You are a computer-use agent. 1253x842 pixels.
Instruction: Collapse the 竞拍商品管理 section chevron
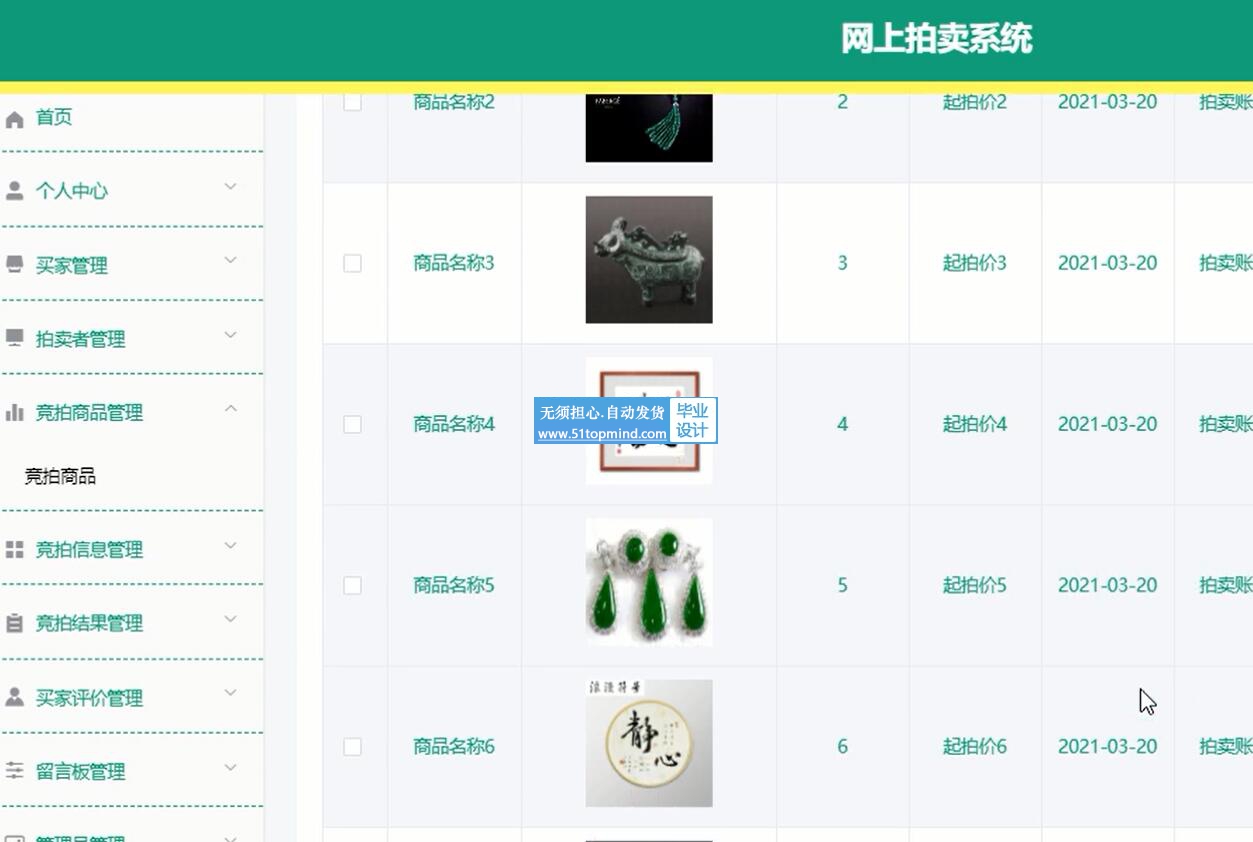click(230, 408)
